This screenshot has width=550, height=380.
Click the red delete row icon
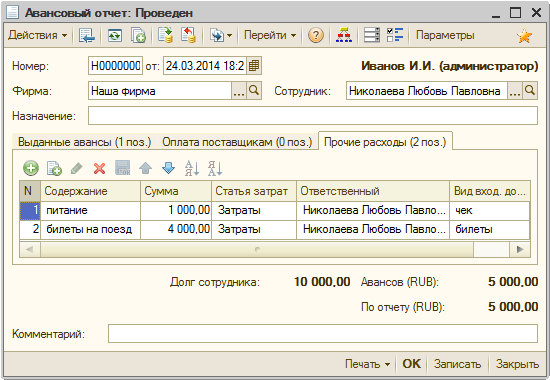[100, 168]
